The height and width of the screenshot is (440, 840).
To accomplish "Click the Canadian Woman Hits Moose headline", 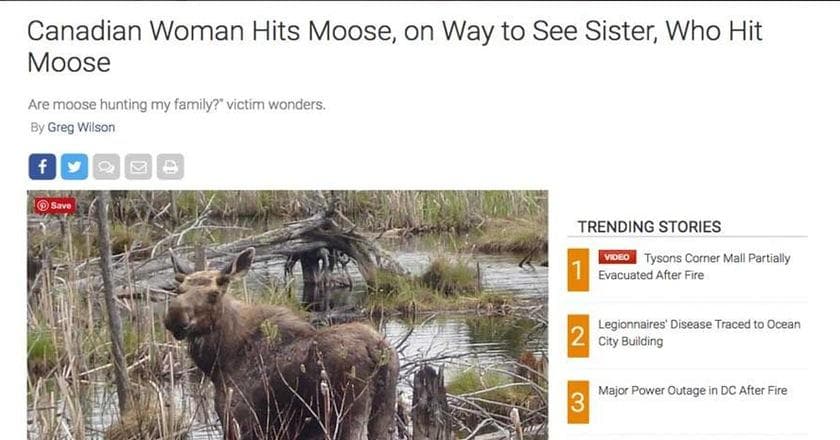I will [395, 46].
